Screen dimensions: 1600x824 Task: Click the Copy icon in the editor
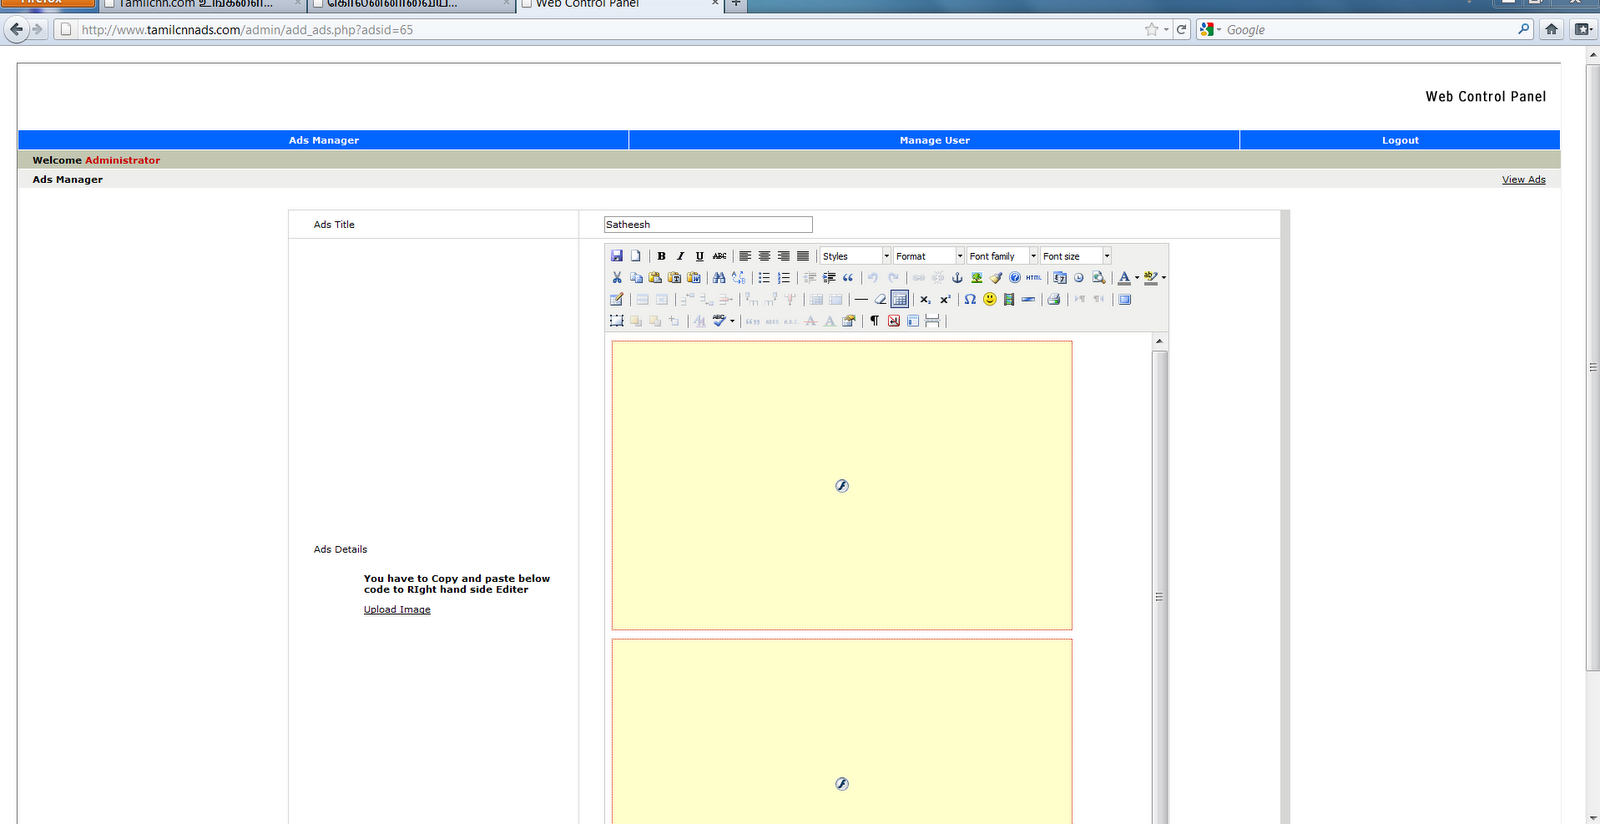click(636, 278)
